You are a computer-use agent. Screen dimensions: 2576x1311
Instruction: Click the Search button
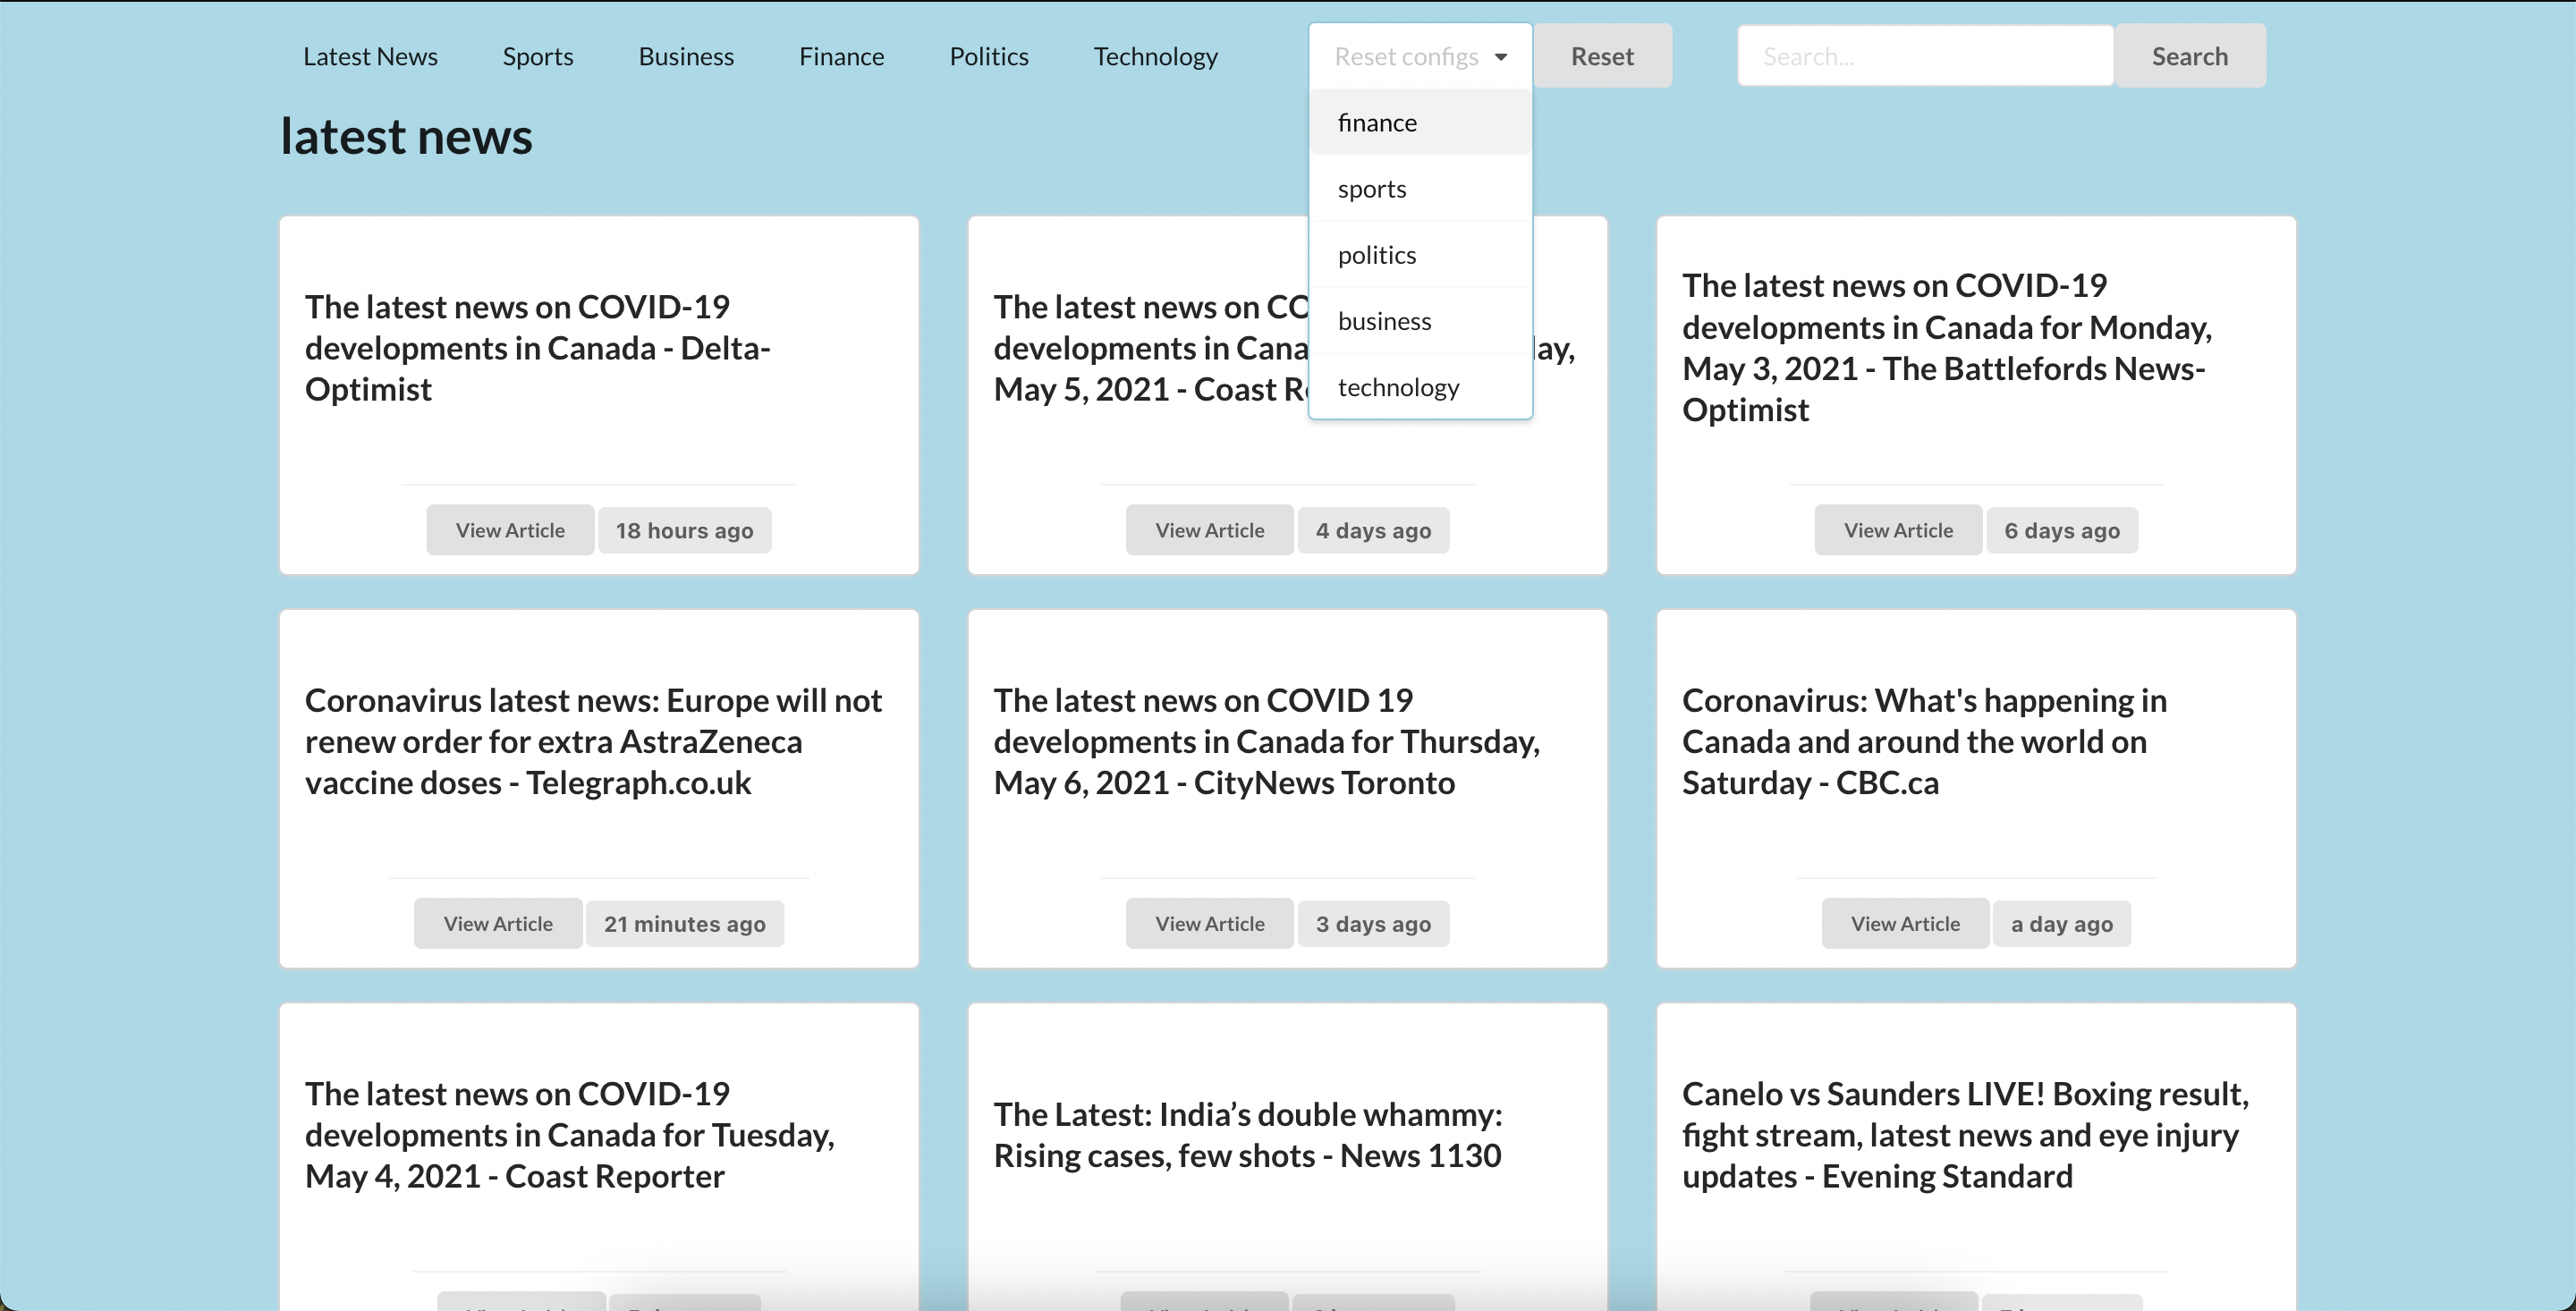(x=2189, y=56)
